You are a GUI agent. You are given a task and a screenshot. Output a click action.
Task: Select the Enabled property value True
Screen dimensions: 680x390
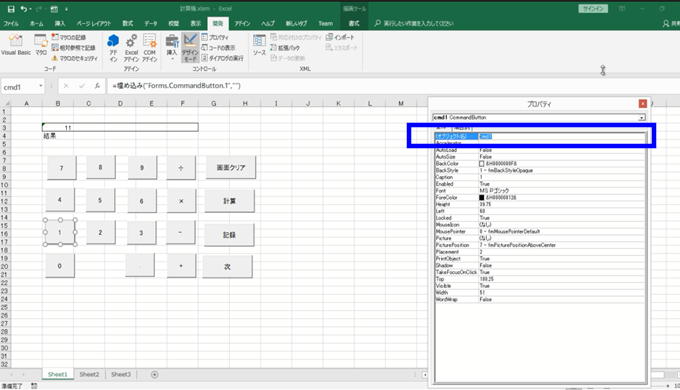(x=484, y=184)
